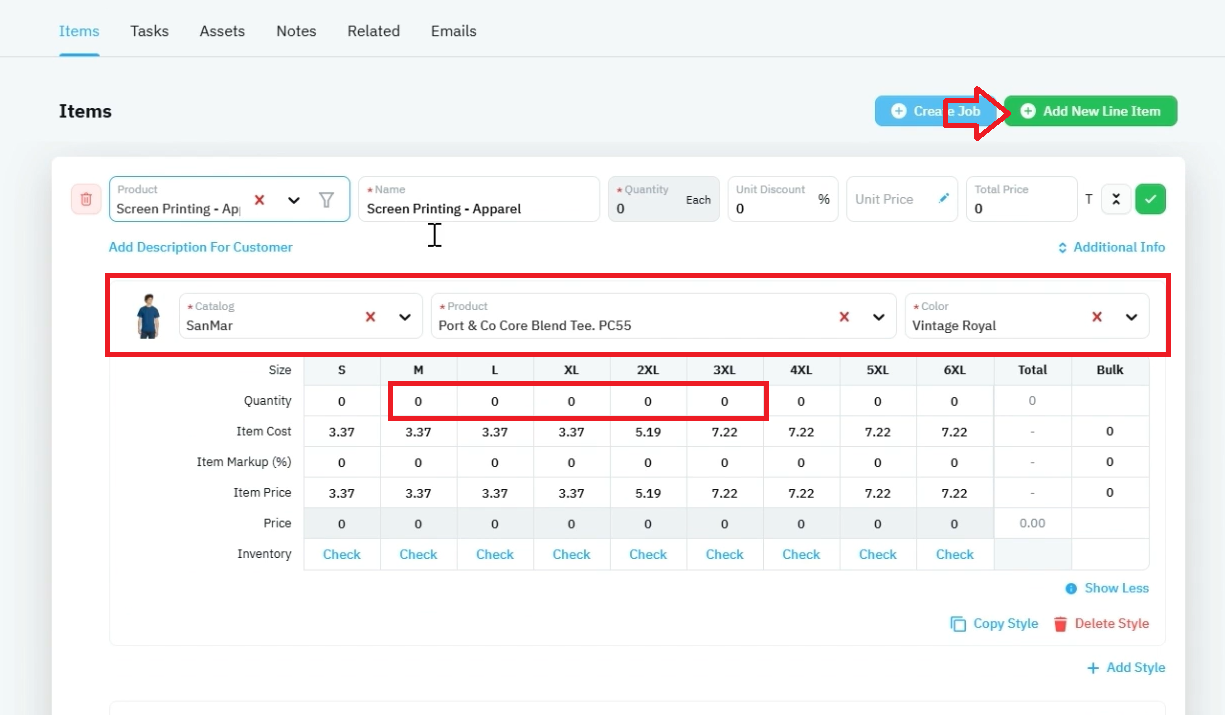Open the Color dropdown chevron

[x=1132, y=317]
